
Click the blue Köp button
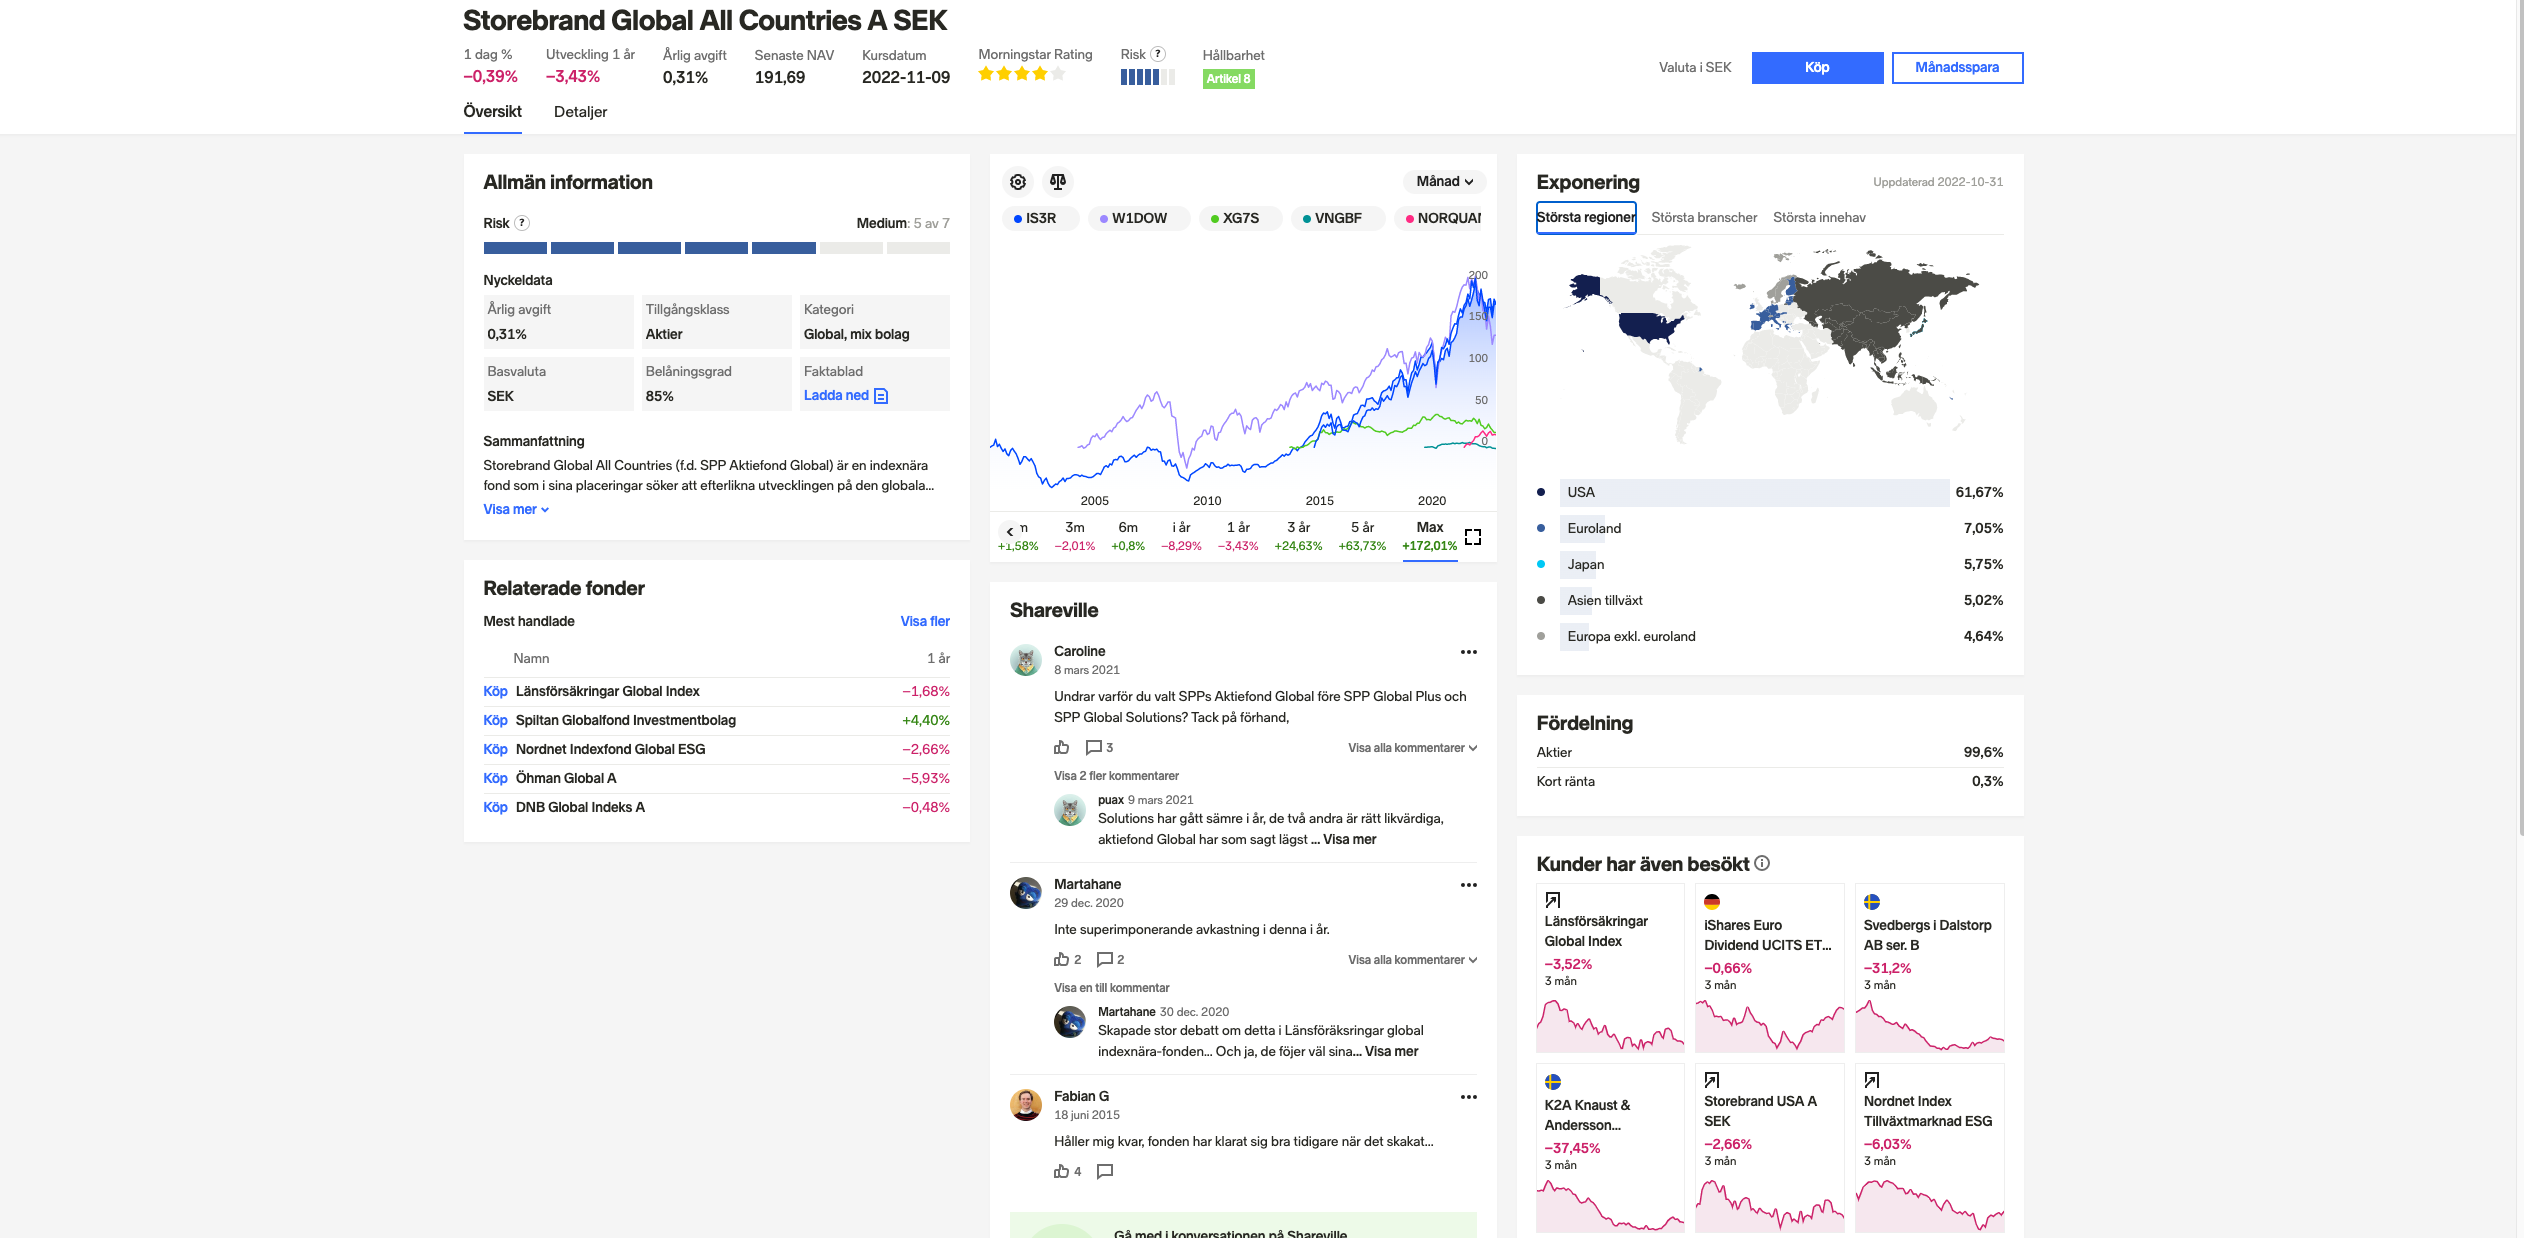click(1817, 68)
